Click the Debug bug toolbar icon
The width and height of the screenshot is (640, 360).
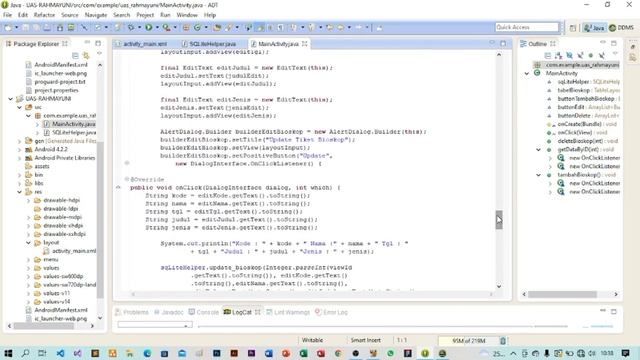pyautogui.click(x=131, y=27)
